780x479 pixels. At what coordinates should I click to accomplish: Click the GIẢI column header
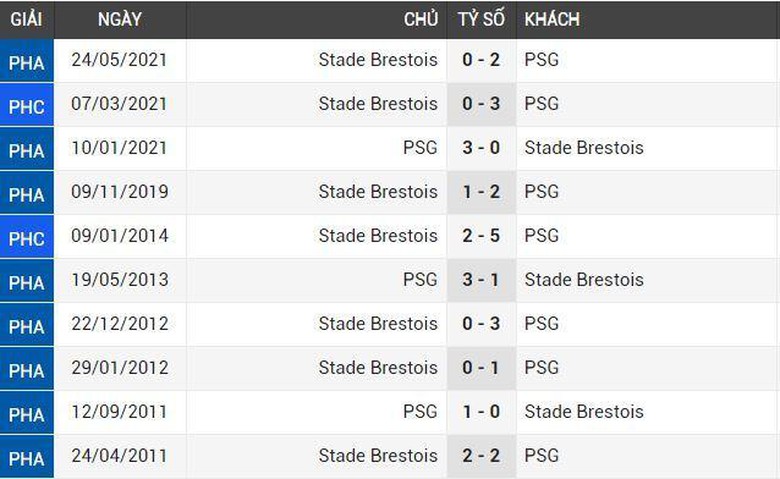(x=25, y=19)
